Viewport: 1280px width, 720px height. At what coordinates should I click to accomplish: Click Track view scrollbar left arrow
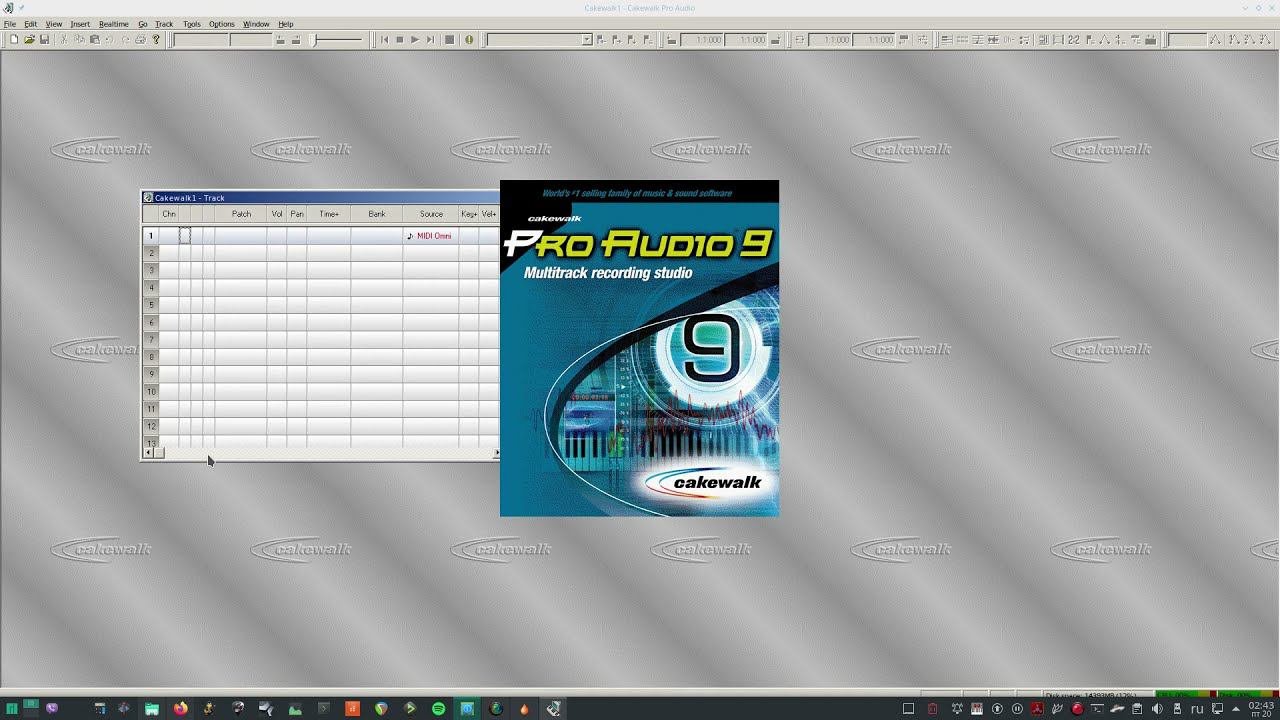148,453
